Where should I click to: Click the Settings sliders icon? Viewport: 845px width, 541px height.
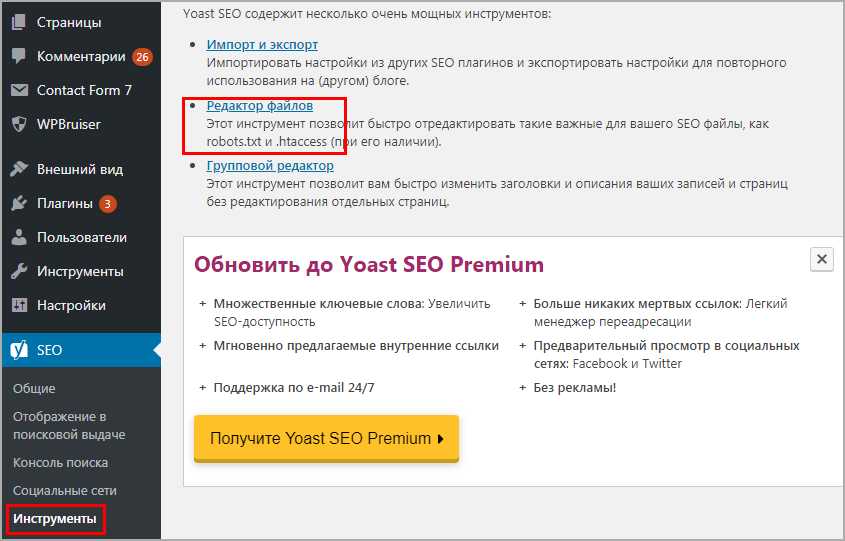click(x=19, y=305)
